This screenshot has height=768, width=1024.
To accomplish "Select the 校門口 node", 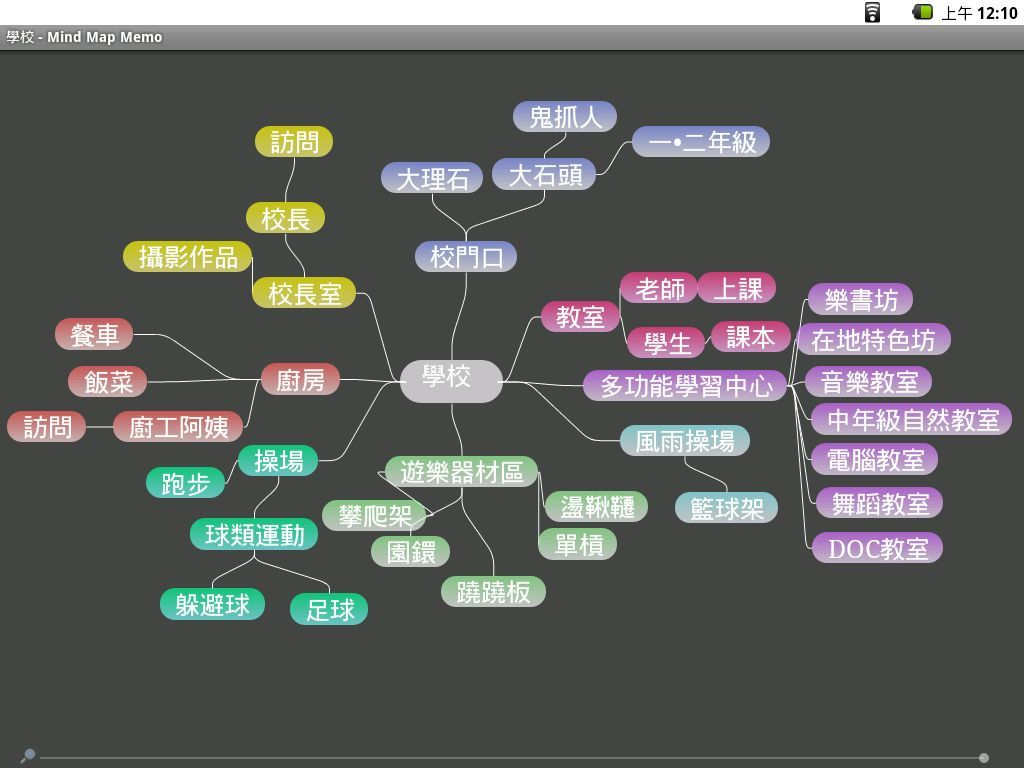I will [466, 257].
